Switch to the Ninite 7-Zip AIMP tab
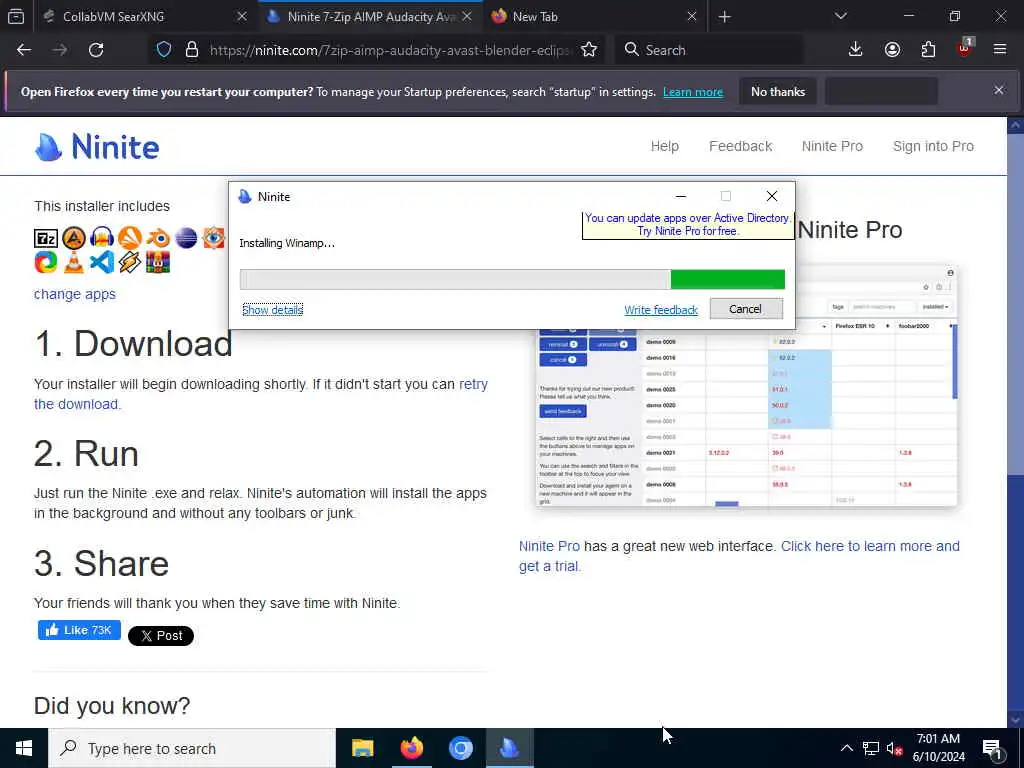The height and width of the screenshot is (768, 1024). [370, 17]
